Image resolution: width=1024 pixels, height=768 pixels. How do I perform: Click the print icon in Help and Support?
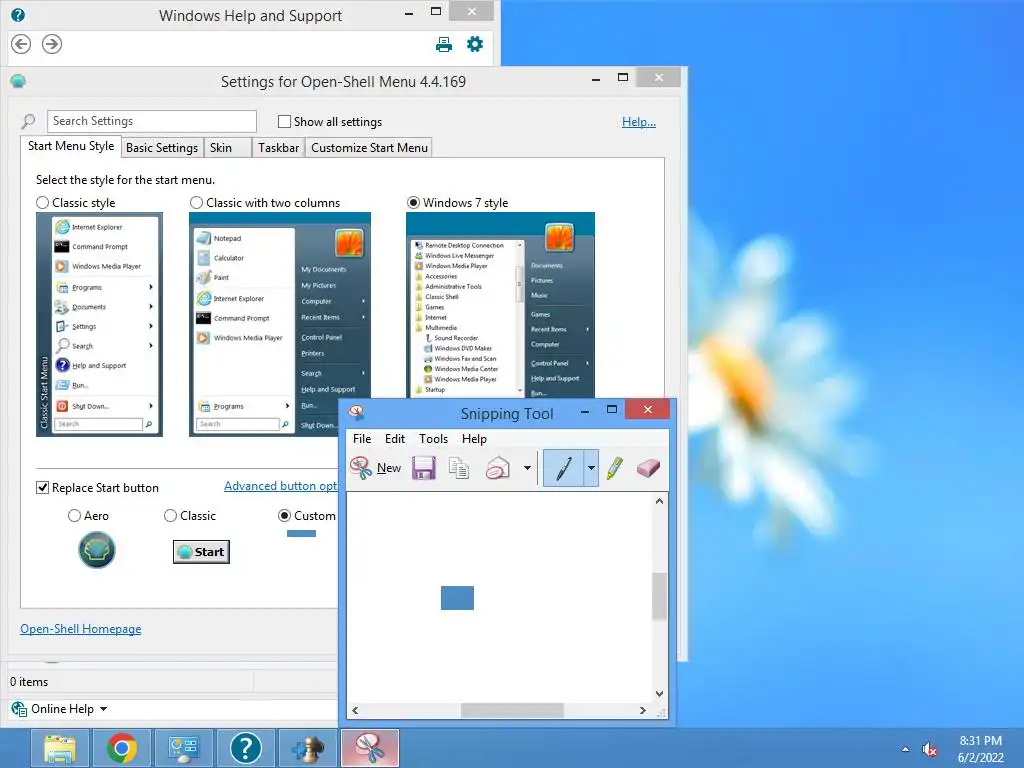pyautogui.click(x=444, y=44)
